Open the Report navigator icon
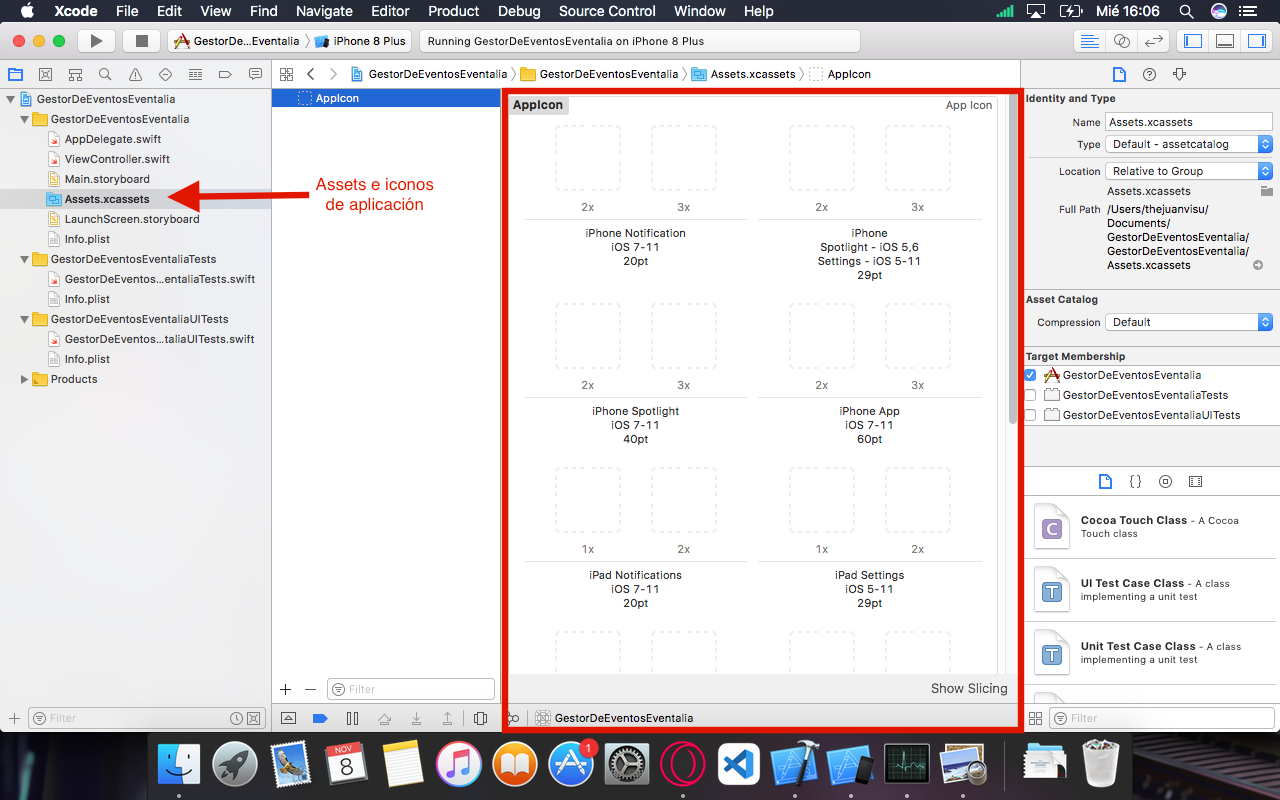The height and width of the screenshot is (800, 1280). 255,75
